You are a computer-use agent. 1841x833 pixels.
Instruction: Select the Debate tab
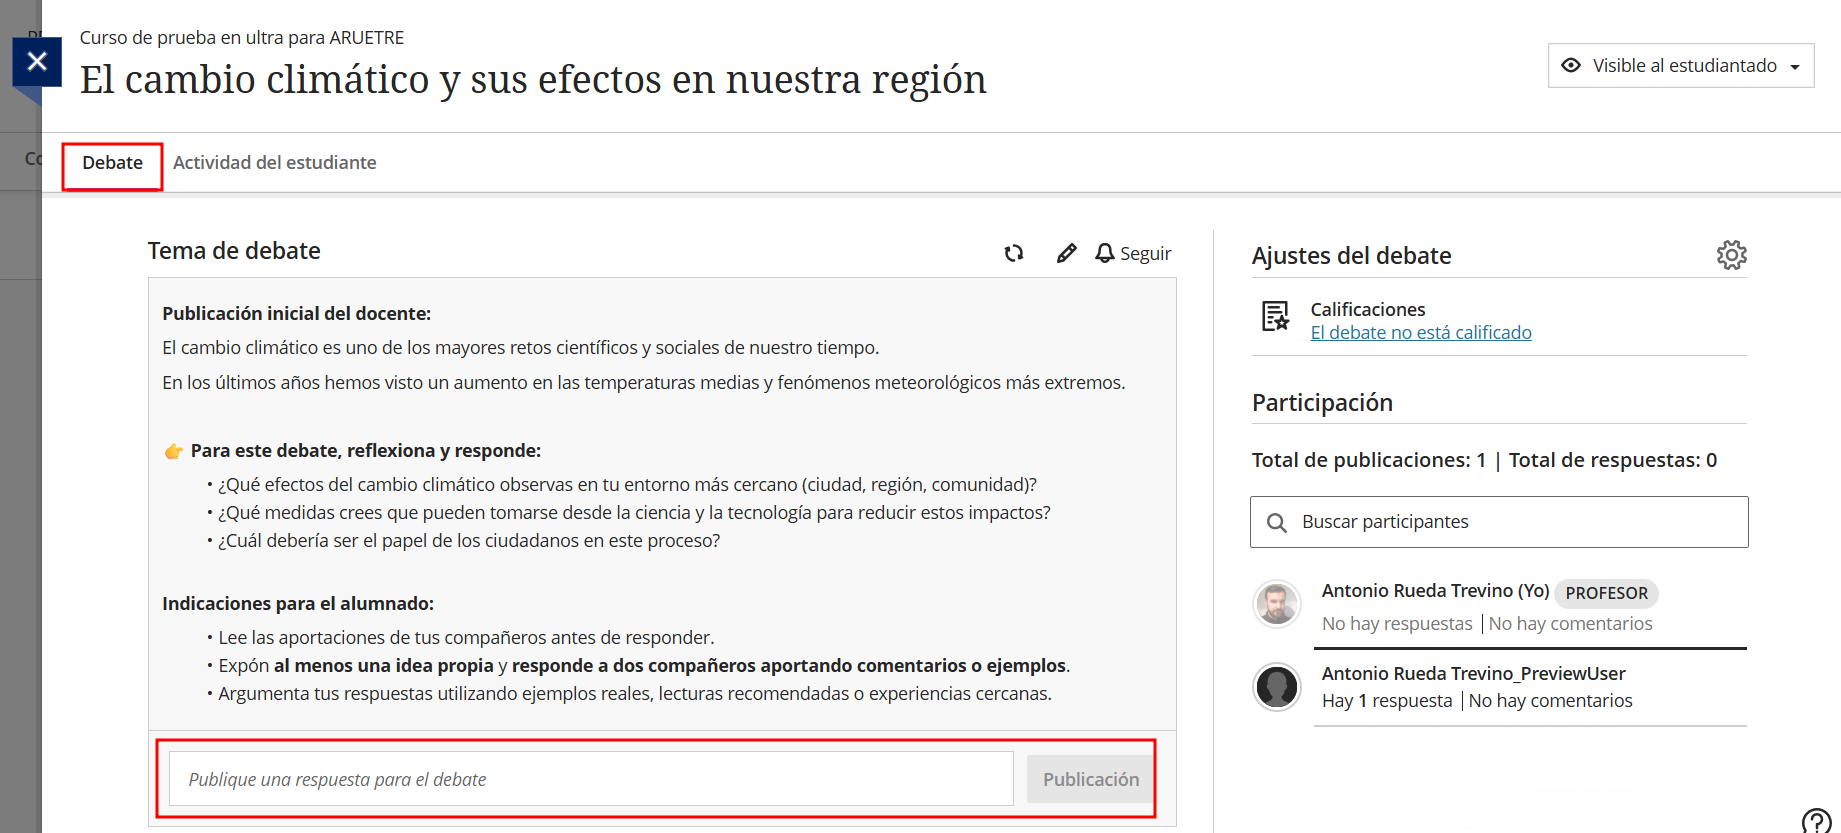112,163
